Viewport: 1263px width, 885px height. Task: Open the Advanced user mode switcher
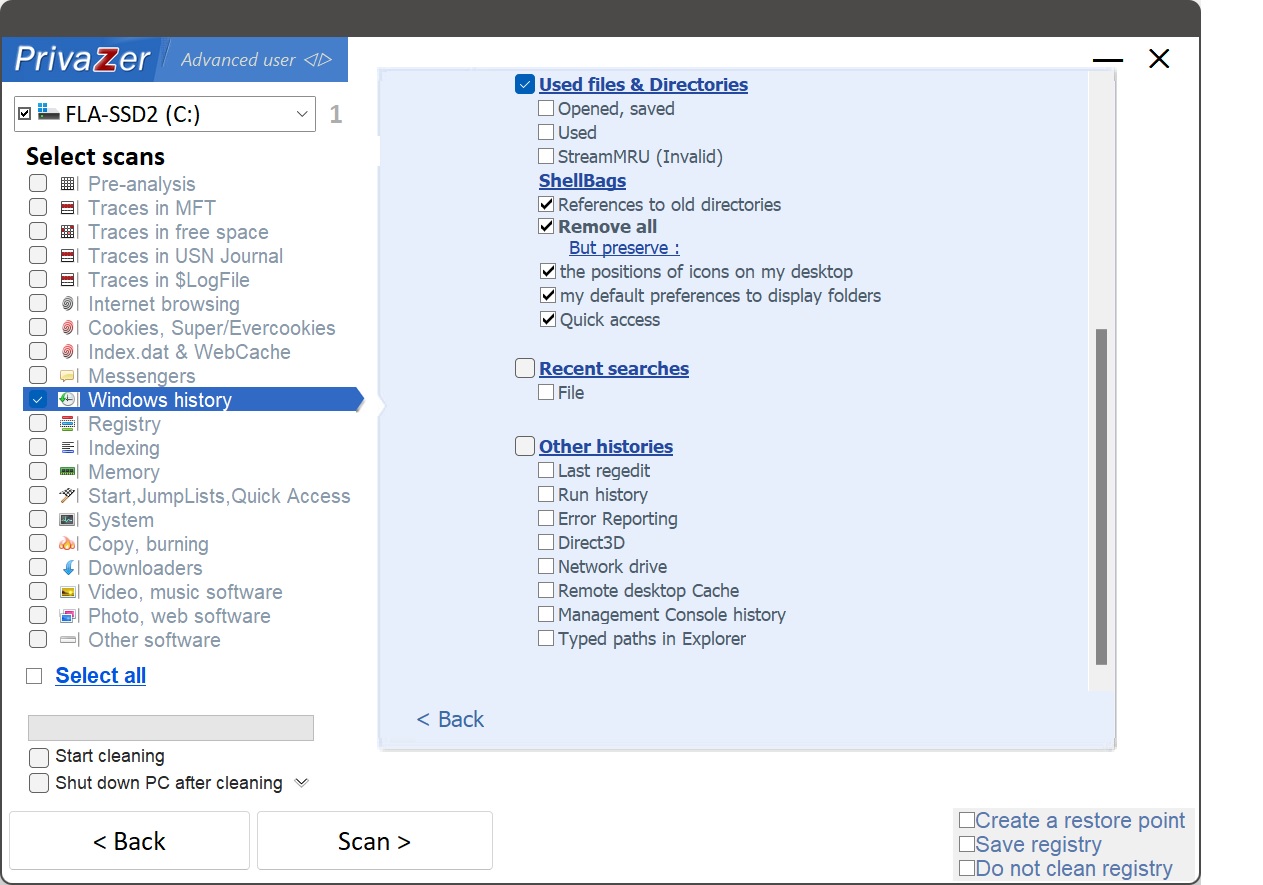coord(256,60)
